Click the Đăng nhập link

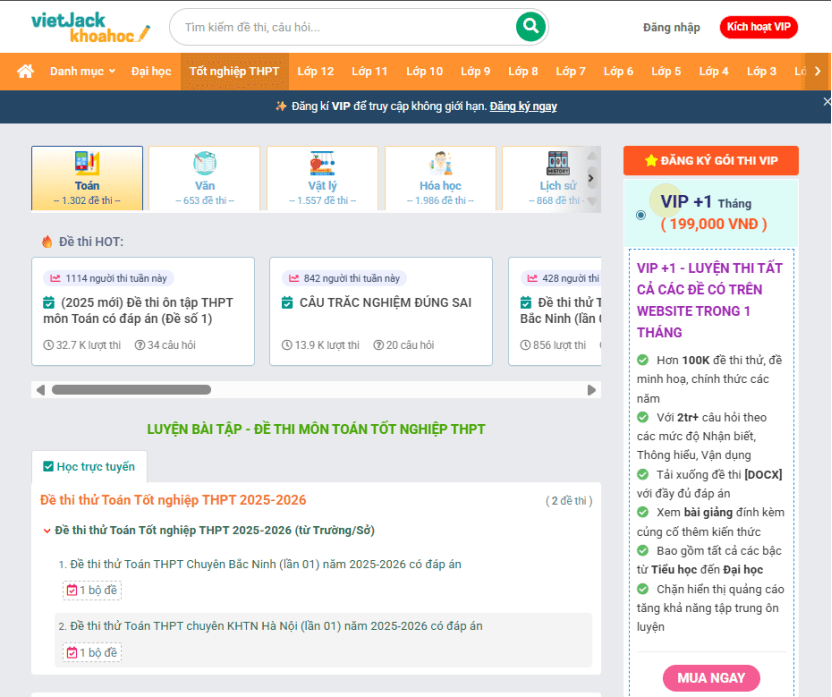tap(671, 27)
